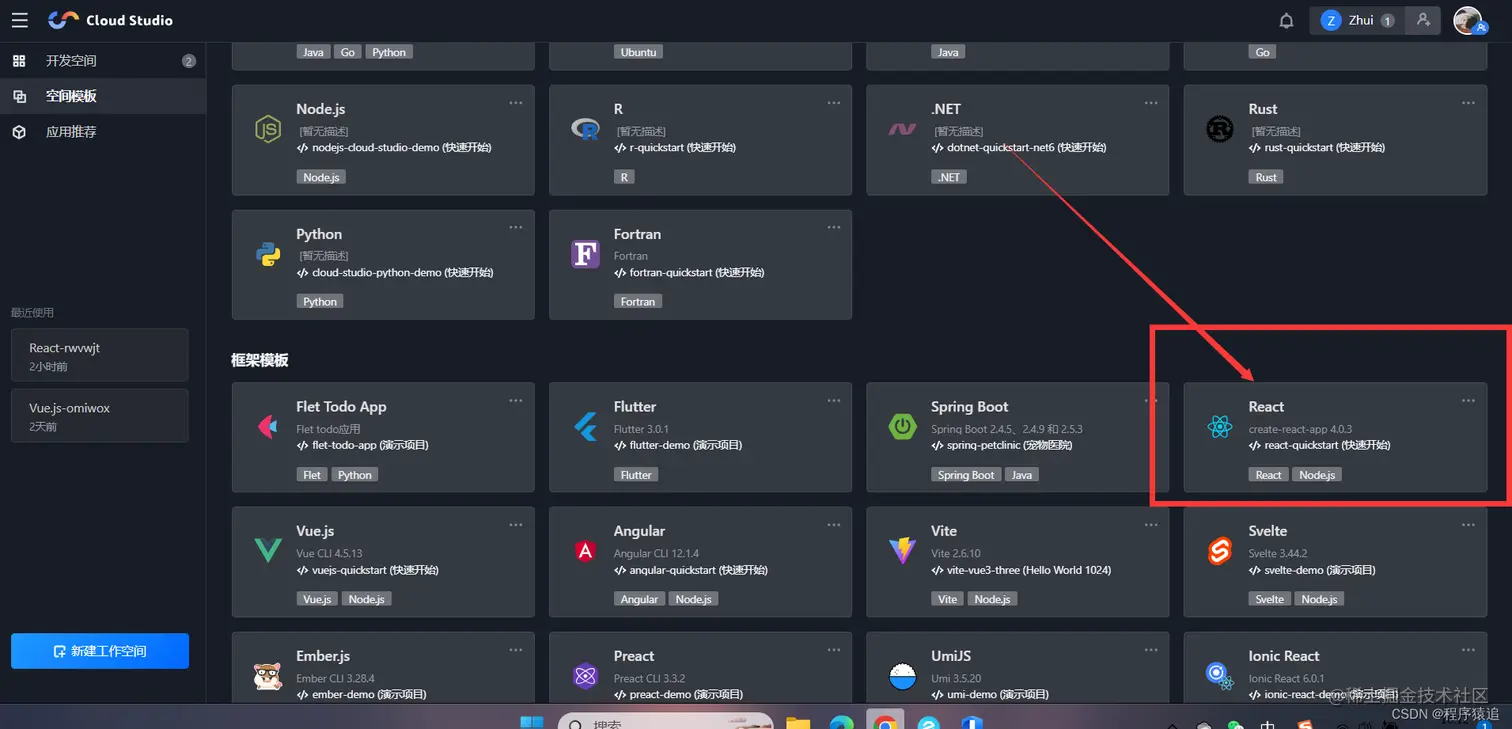Open the Zhui team switcher
The width and height of the screenshot is (1512, 729).
coord(1357,20)
